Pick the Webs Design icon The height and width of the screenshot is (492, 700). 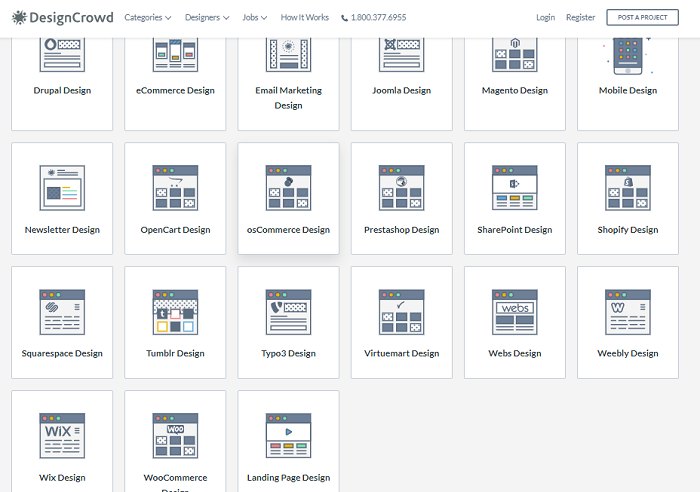[x=515, y=312]
